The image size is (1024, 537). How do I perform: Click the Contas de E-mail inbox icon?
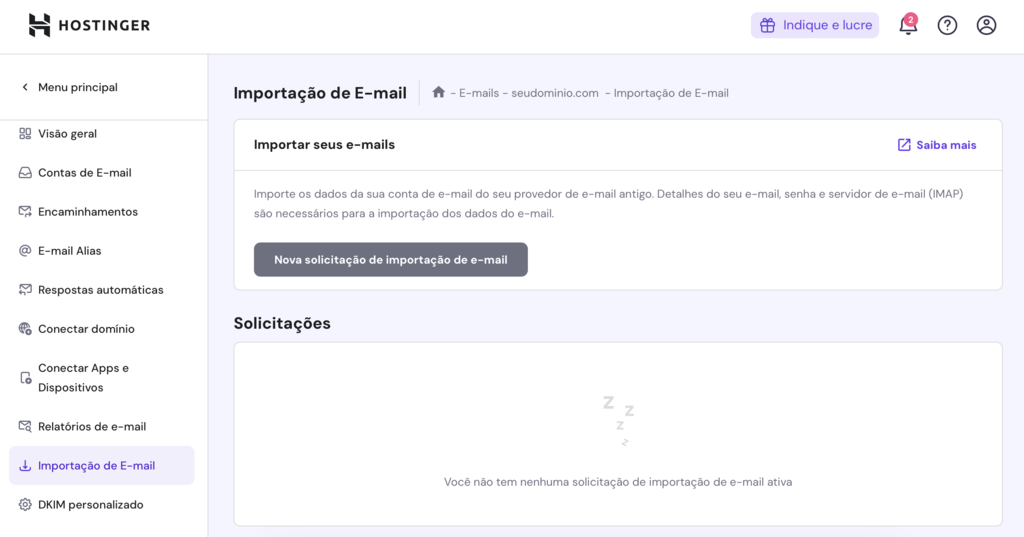pos(25,172)
